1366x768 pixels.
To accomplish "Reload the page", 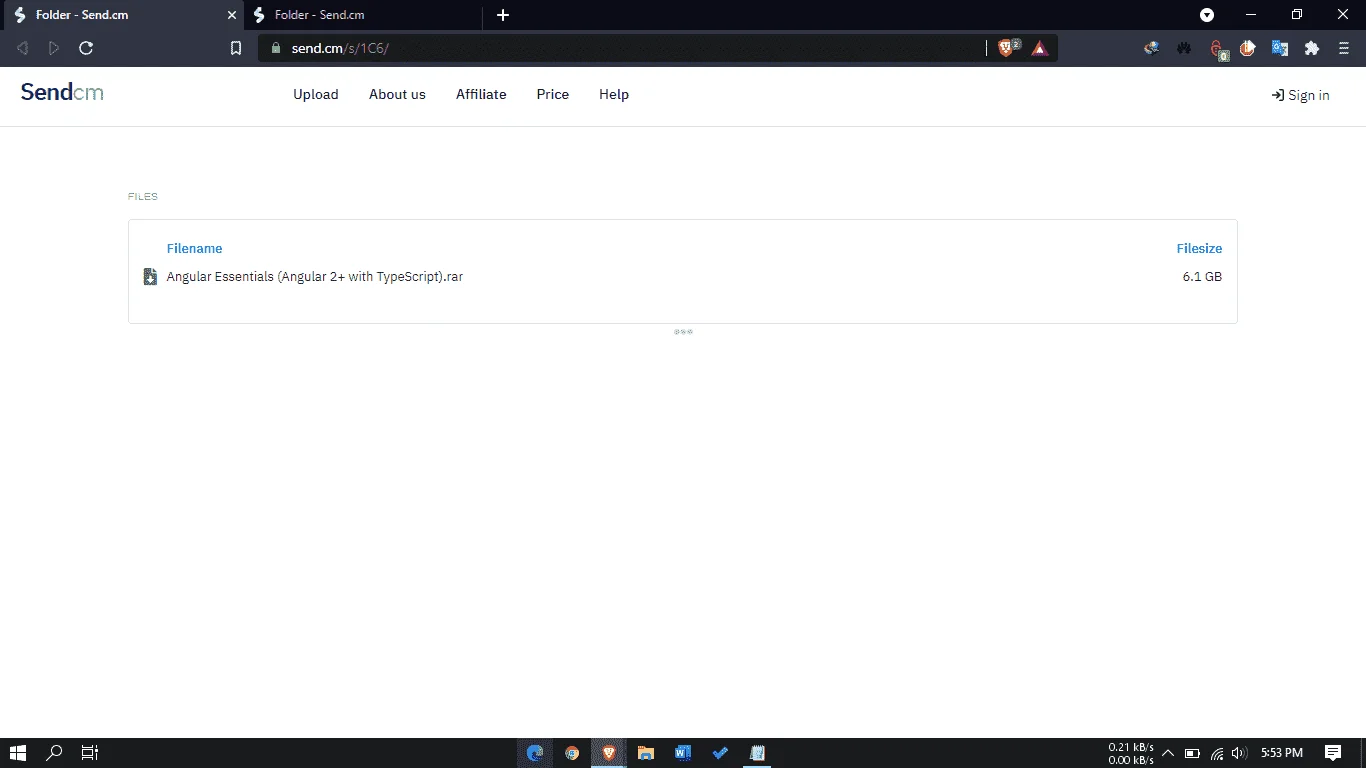I will [x=86, y=48].
